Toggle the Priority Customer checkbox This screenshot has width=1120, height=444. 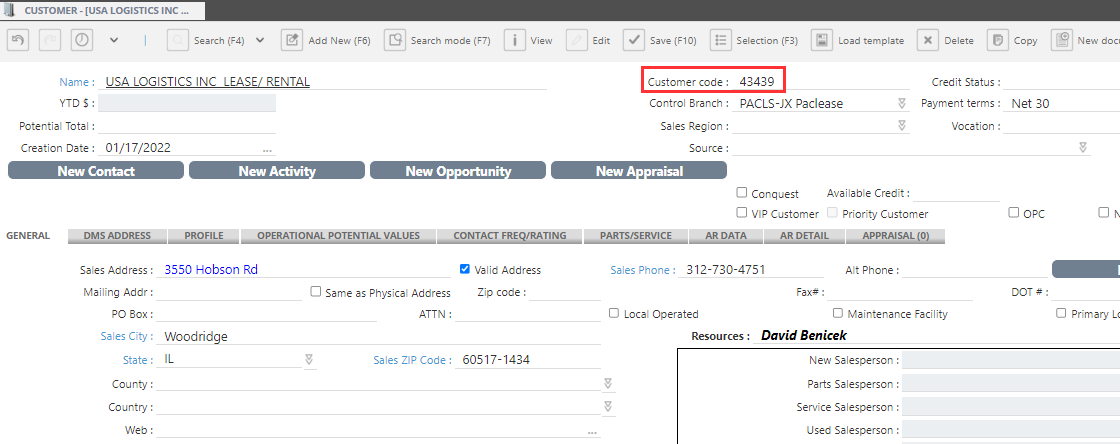tap(832, 213)
